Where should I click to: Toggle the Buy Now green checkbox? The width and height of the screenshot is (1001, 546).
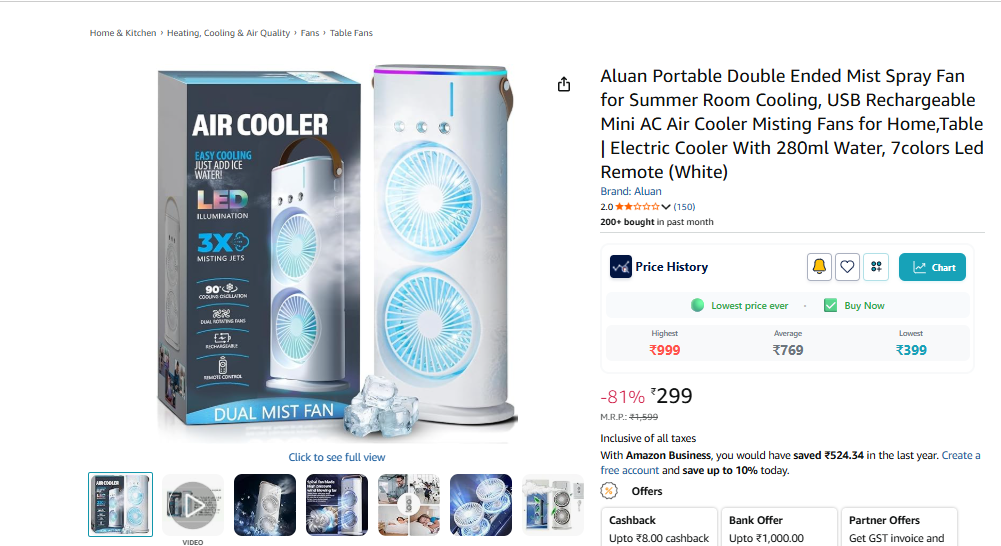pyautogui.click(x=830, y=305)
